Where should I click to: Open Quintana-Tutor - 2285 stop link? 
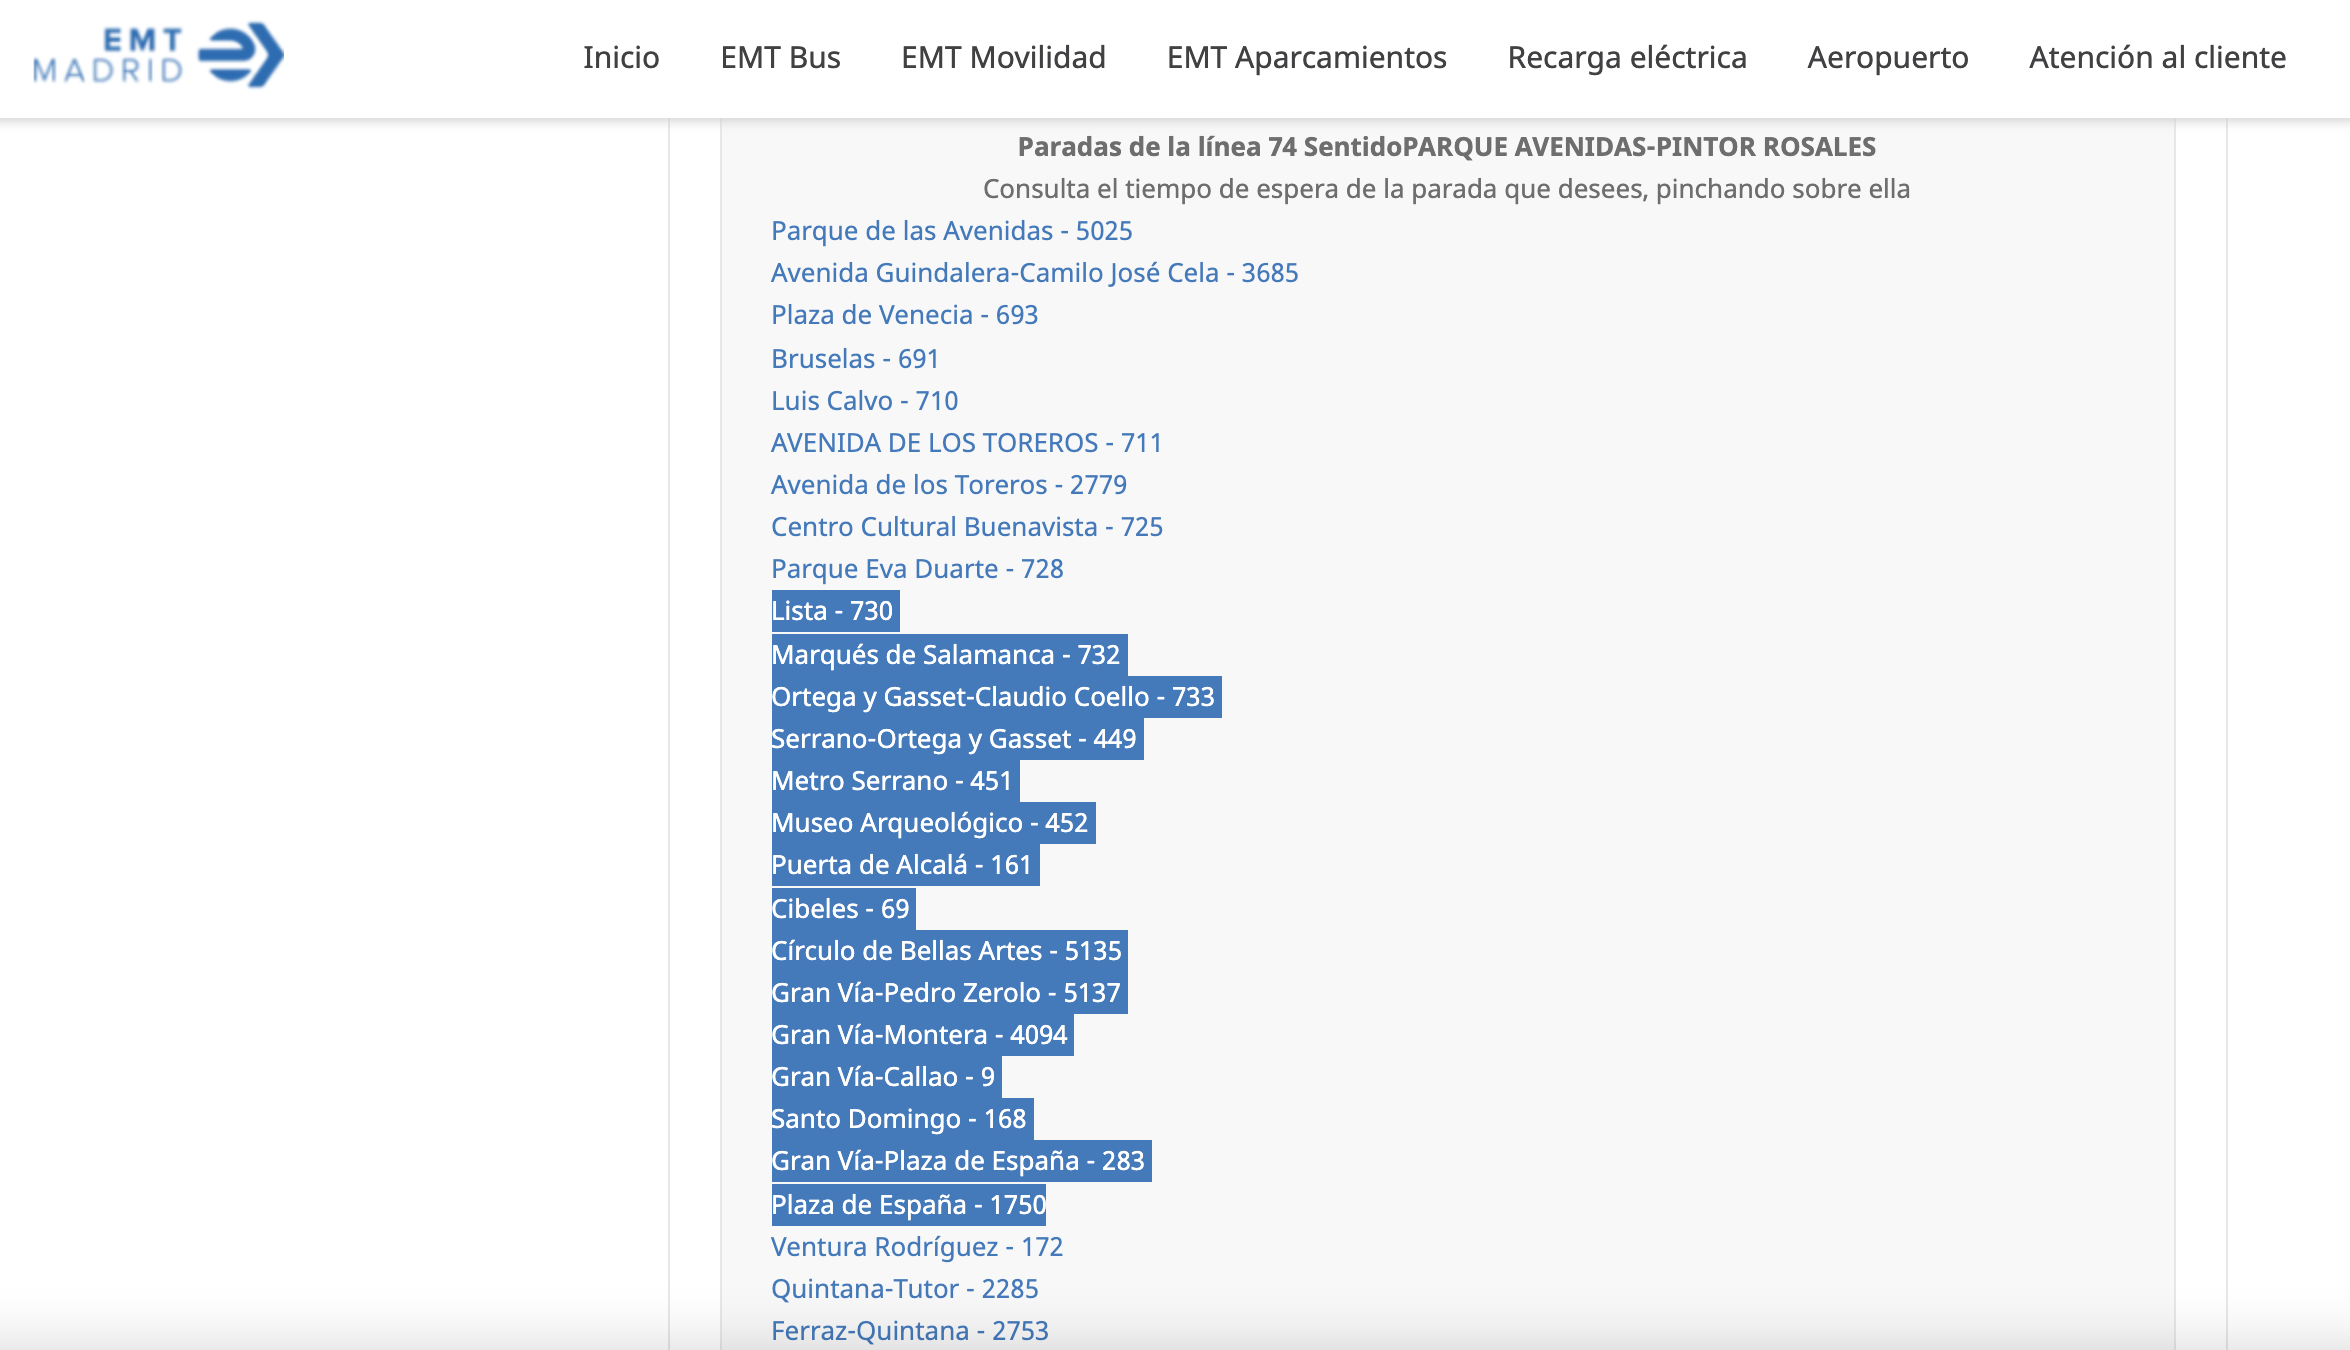pos(904,1289)
